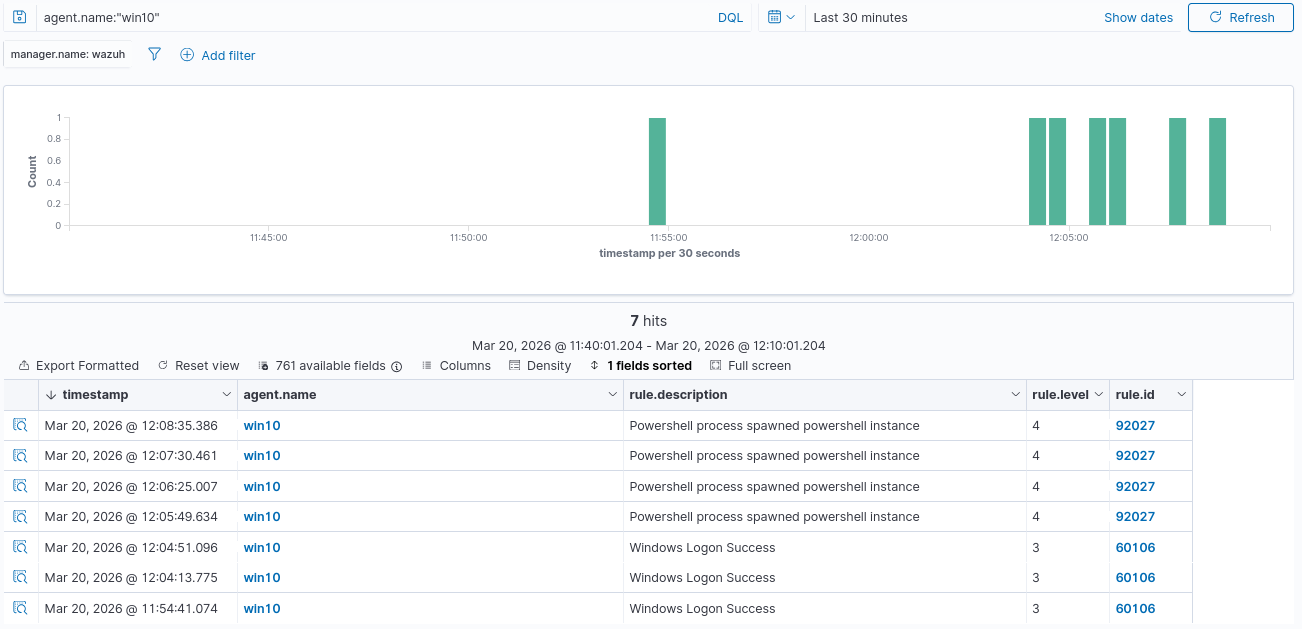Open win10 agent link in 12:06:25.007 row

[262, 487]
